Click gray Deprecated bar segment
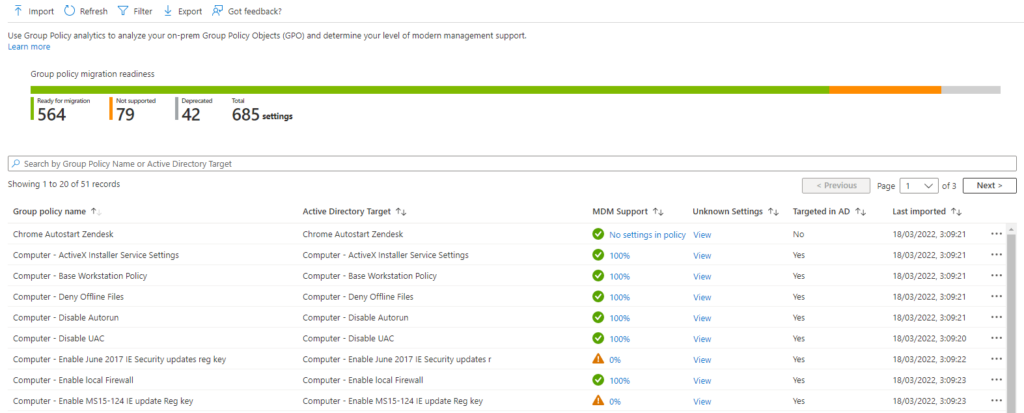1024x413 pixels. (x=970, y=90)
